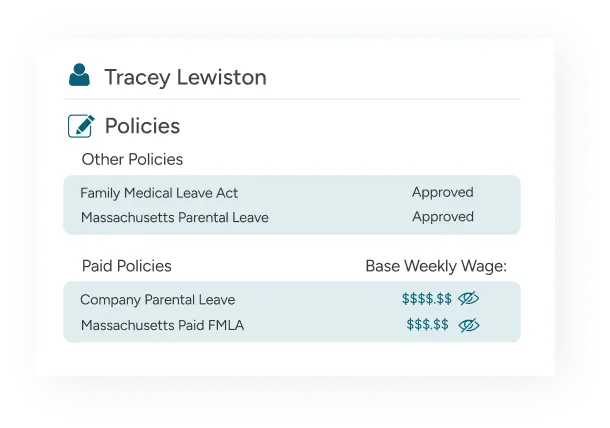Show the Massachusetts Paid FMLA weekly wage
The height and width of the screenshot is (428, 610).
coord(469,325)
